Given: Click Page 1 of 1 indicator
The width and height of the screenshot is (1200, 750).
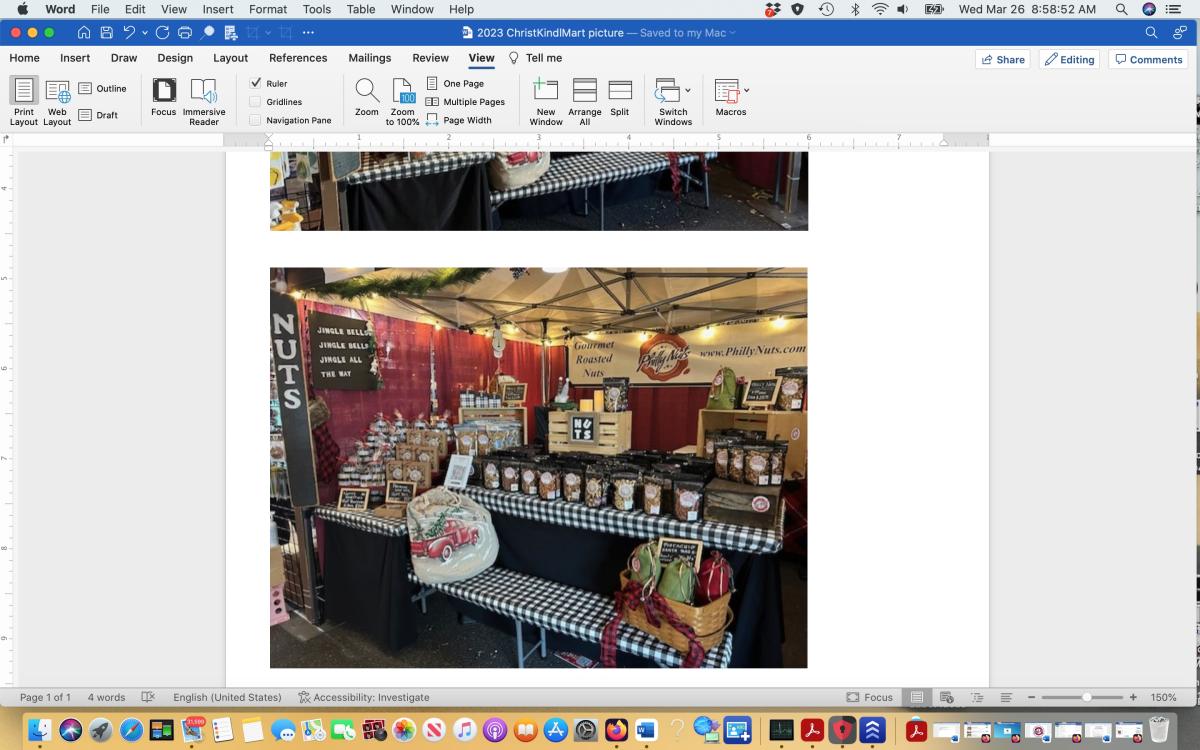Looking at the screenshot, I should (45, 697).
